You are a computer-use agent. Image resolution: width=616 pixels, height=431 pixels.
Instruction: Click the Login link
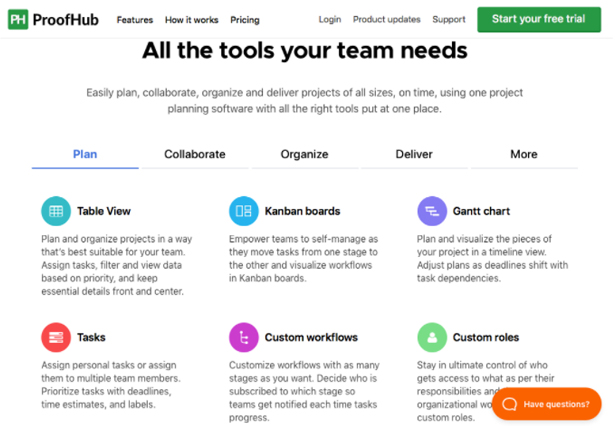330,19
